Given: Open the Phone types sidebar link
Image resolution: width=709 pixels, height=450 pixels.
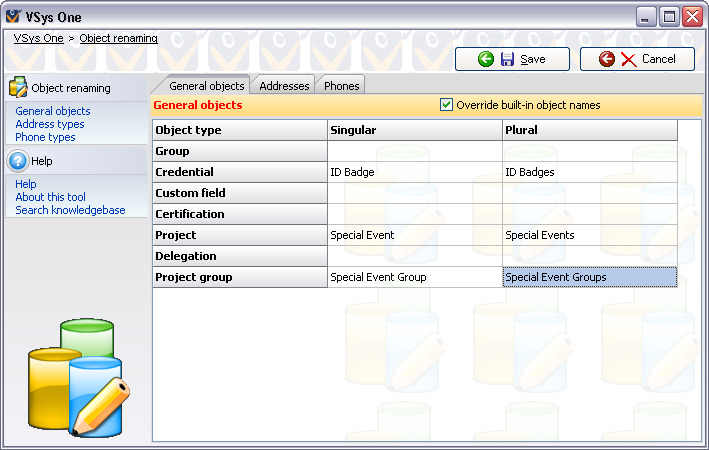Looking at the screenshot, I should (x=45, y=137).
